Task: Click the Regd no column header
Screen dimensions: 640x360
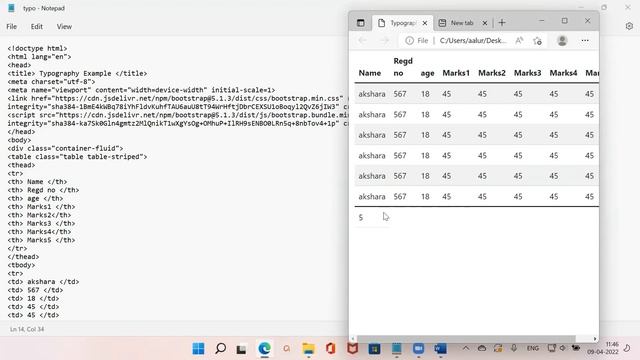Action: coord(403,67)
